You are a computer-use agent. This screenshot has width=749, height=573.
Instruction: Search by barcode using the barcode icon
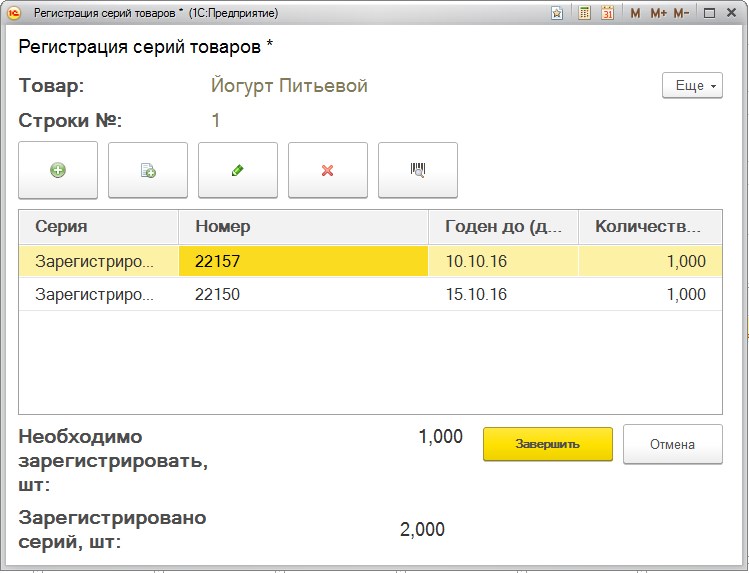click(418, 170)
